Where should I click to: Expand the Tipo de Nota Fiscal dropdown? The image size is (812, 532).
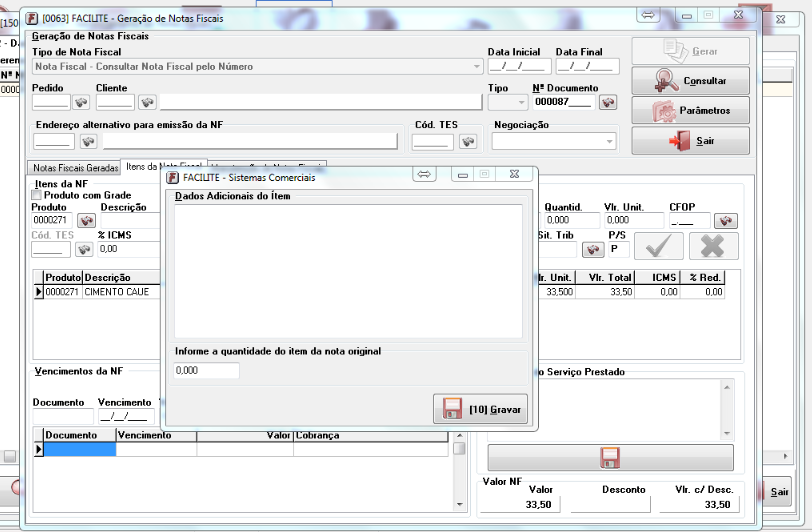[x=477, y=67]
